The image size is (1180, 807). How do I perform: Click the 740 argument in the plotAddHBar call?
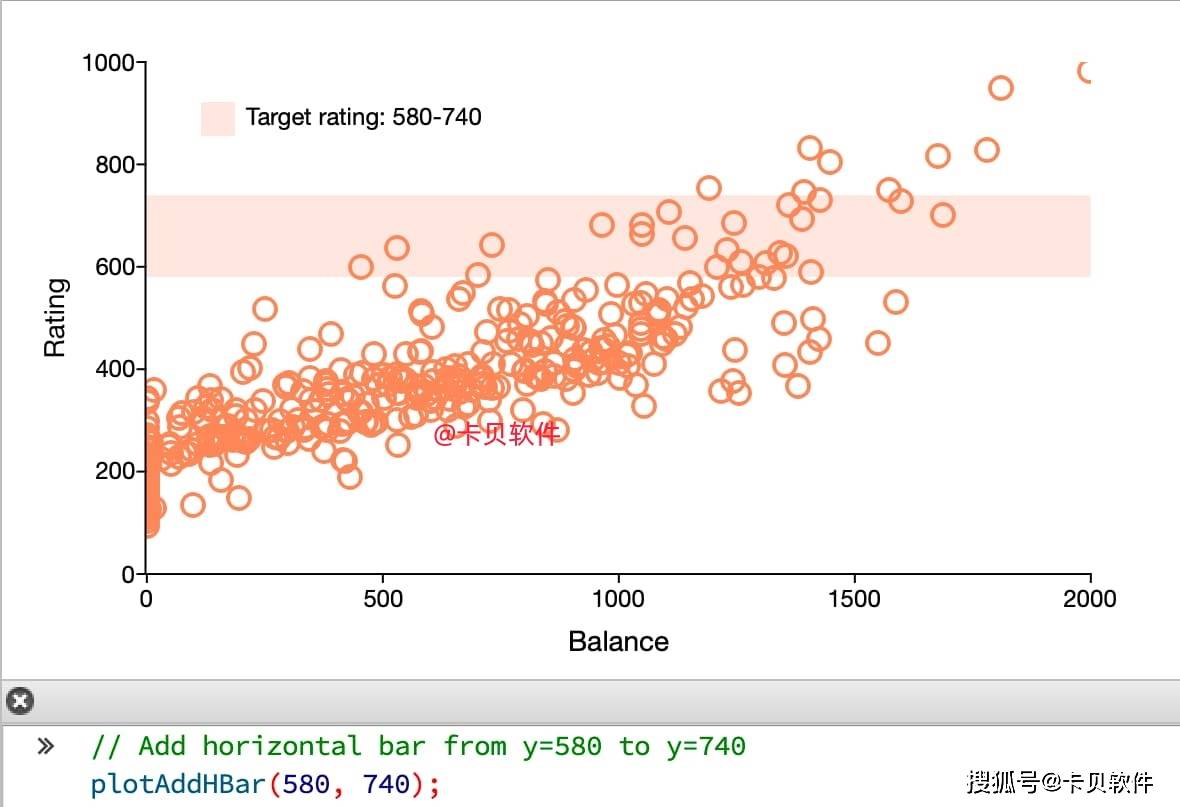[386, 783]
